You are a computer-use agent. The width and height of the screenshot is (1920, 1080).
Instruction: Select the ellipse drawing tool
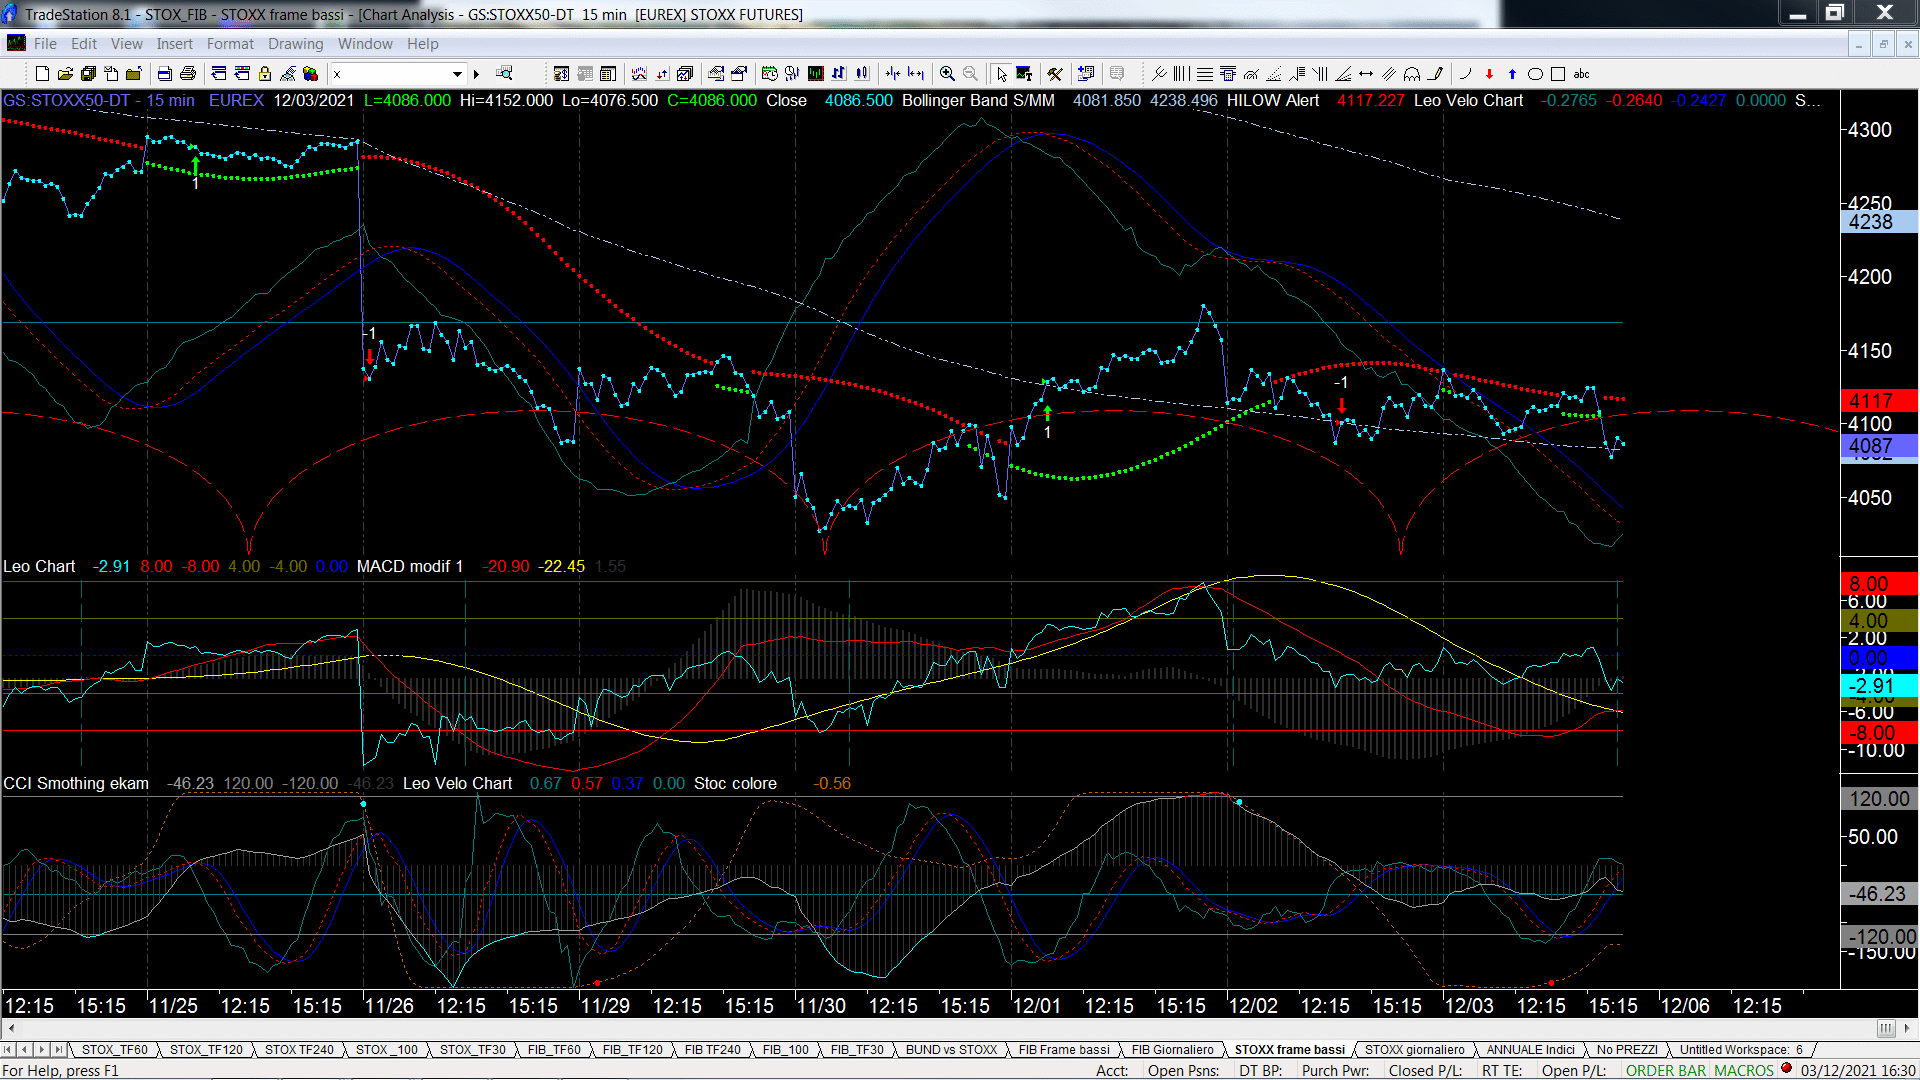pyautogui.click(x=1535, y=74)
